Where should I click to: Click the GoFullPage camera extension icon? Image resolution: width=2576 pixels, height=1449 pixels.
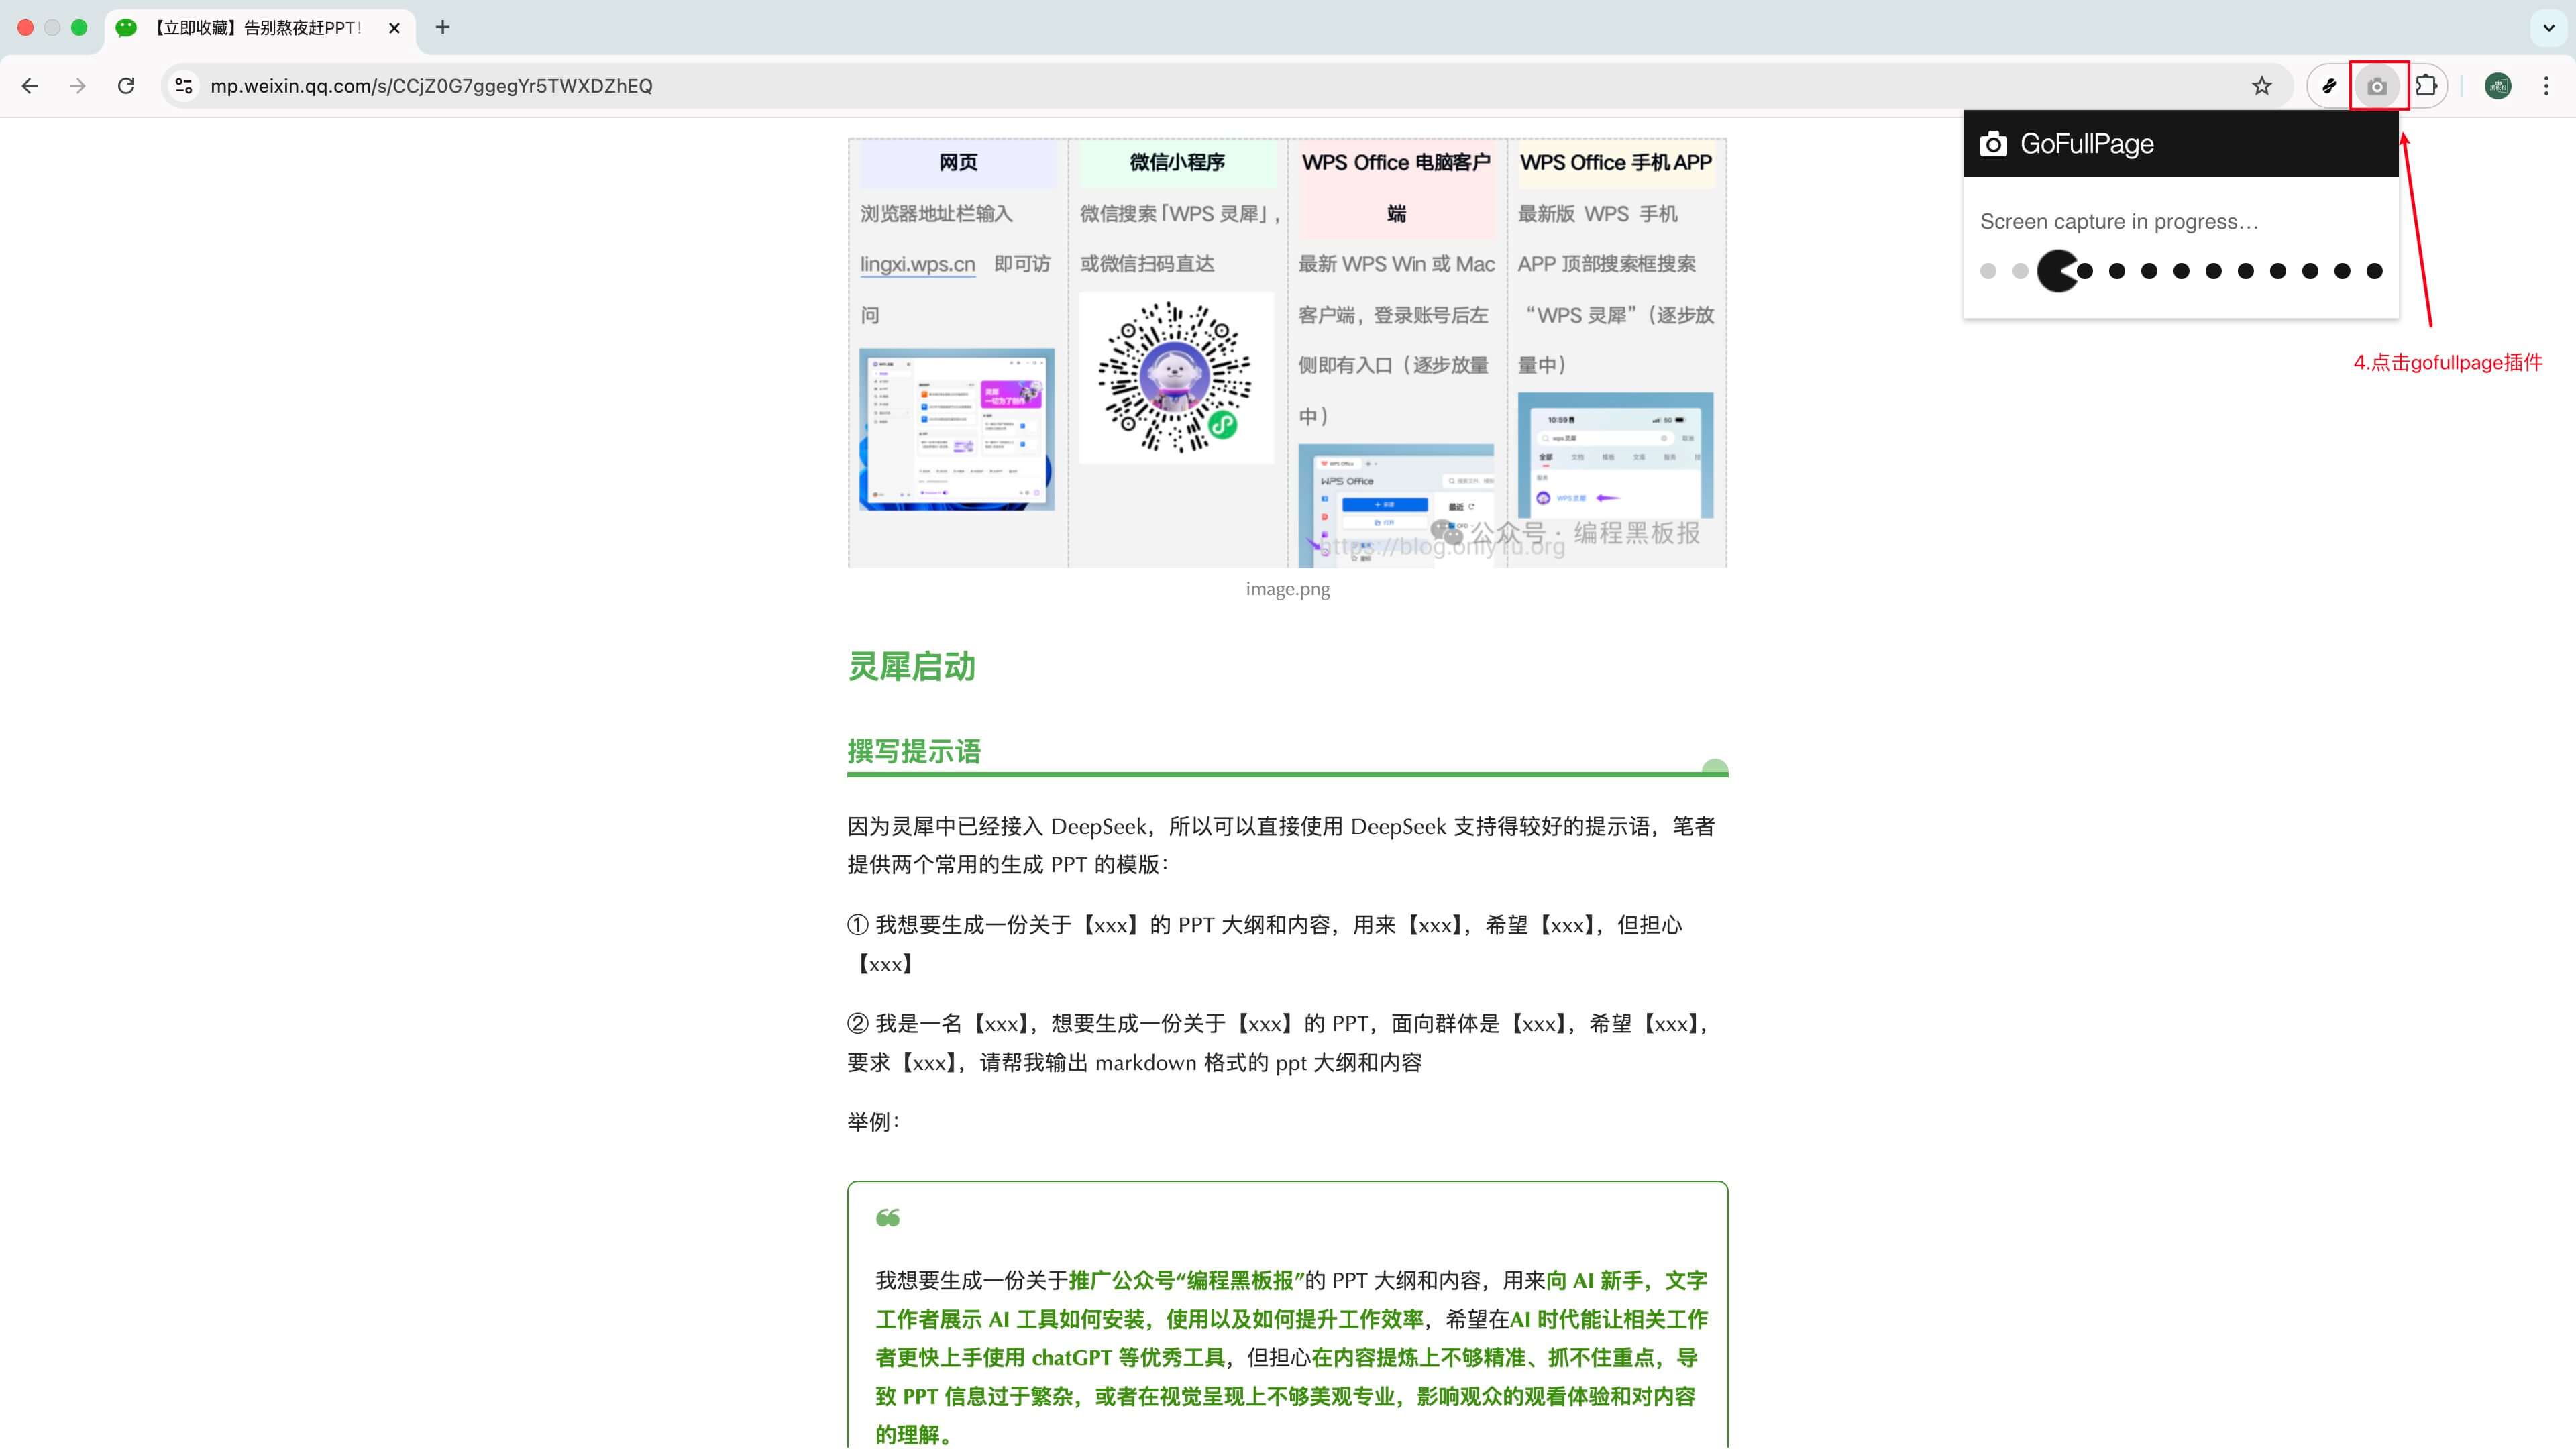(x=2377, y=86)
